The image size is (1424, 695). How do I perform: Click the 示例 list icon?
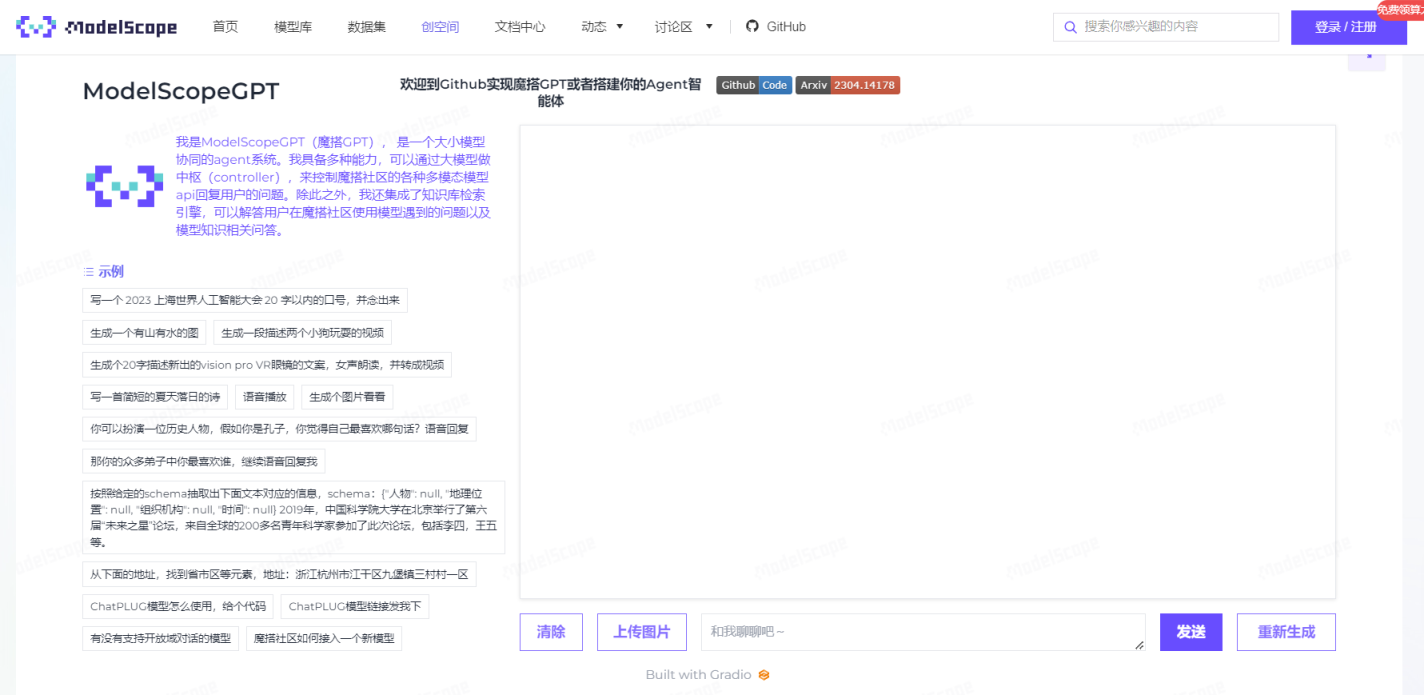tap(89, 272)
